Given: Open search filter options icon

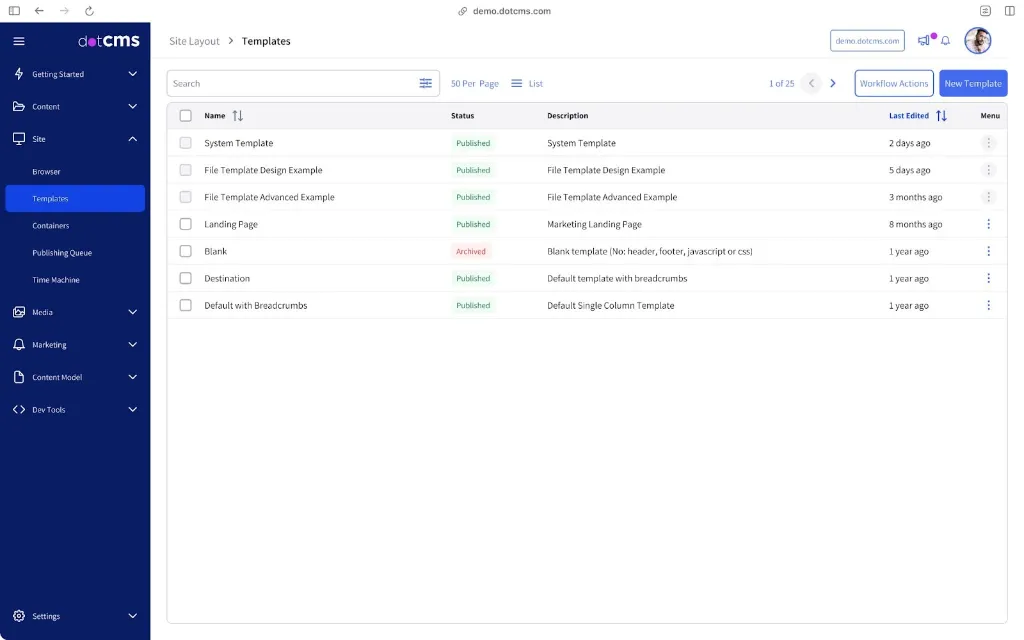Looking at the screenshot, I should tap(426, 84).
